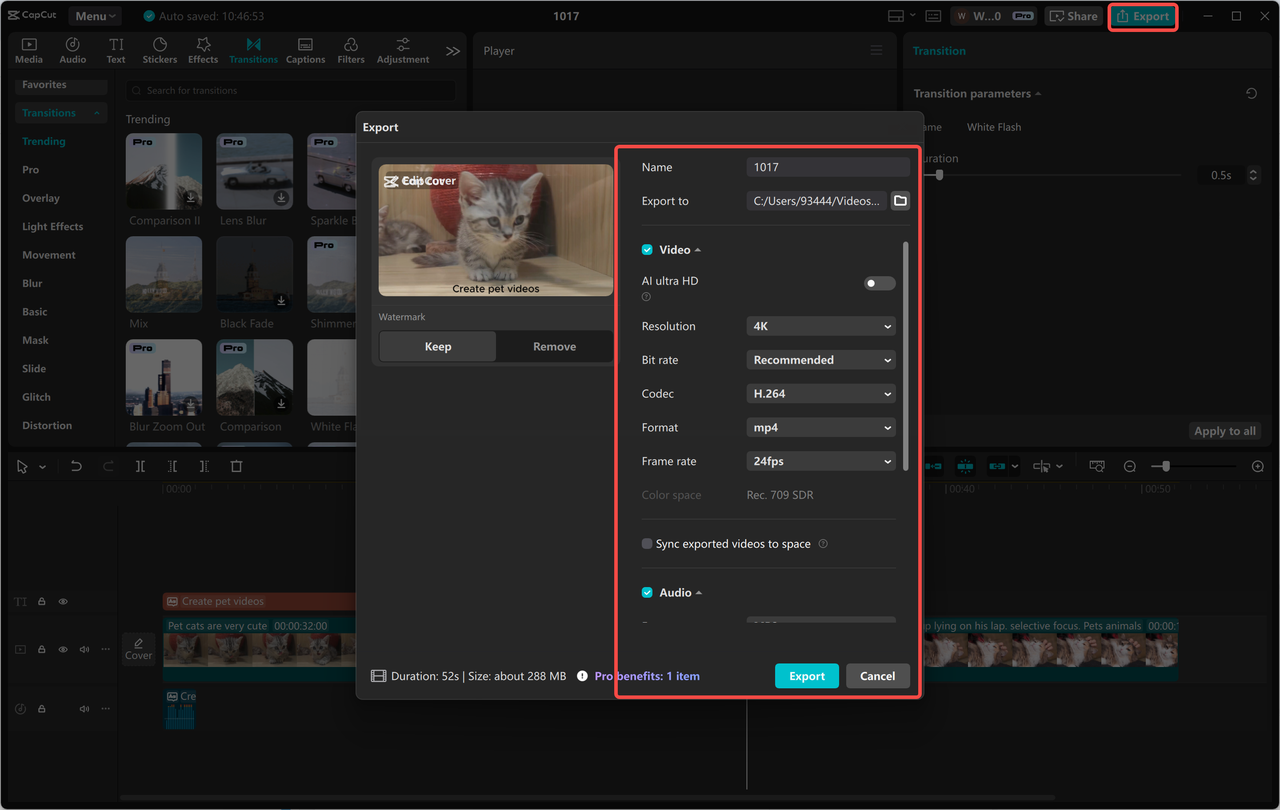Viewport: 1280px width, 810px height.
Task: Open the Format mp4 dropdown
Action: tap(820, 428)
